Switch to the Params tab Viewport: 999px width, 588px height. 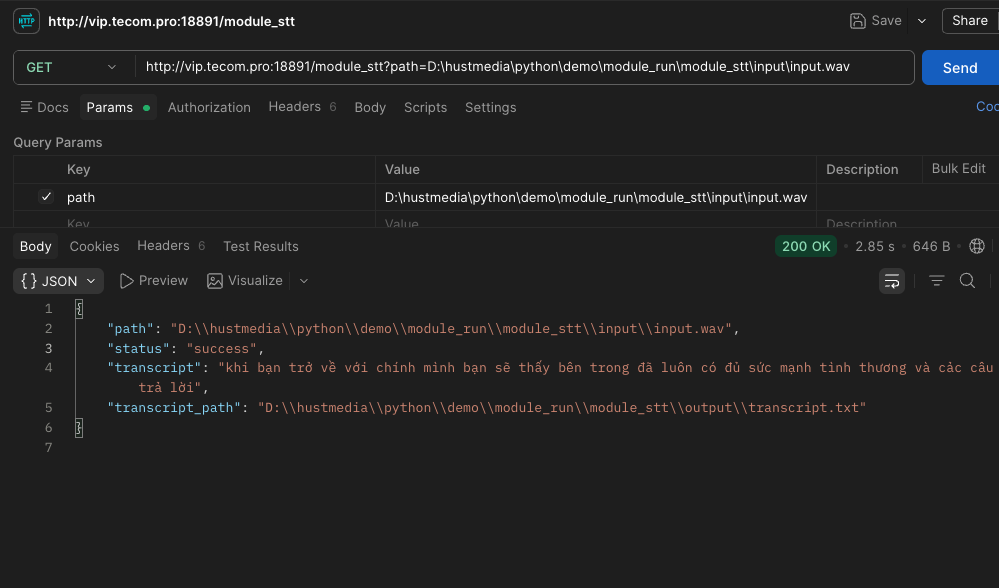pyautogui.click(x=118, y=107)
